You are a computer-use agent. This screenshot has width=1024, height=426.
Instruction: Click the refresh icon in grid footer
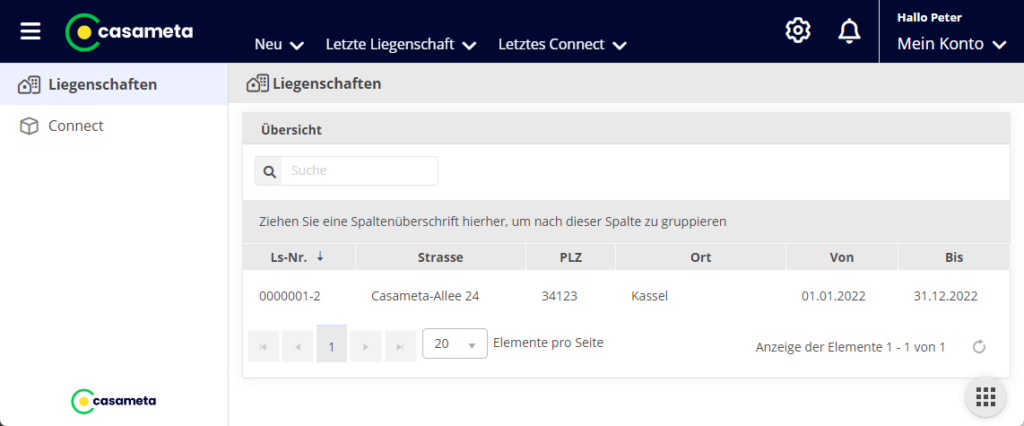(x=979, y=346)
